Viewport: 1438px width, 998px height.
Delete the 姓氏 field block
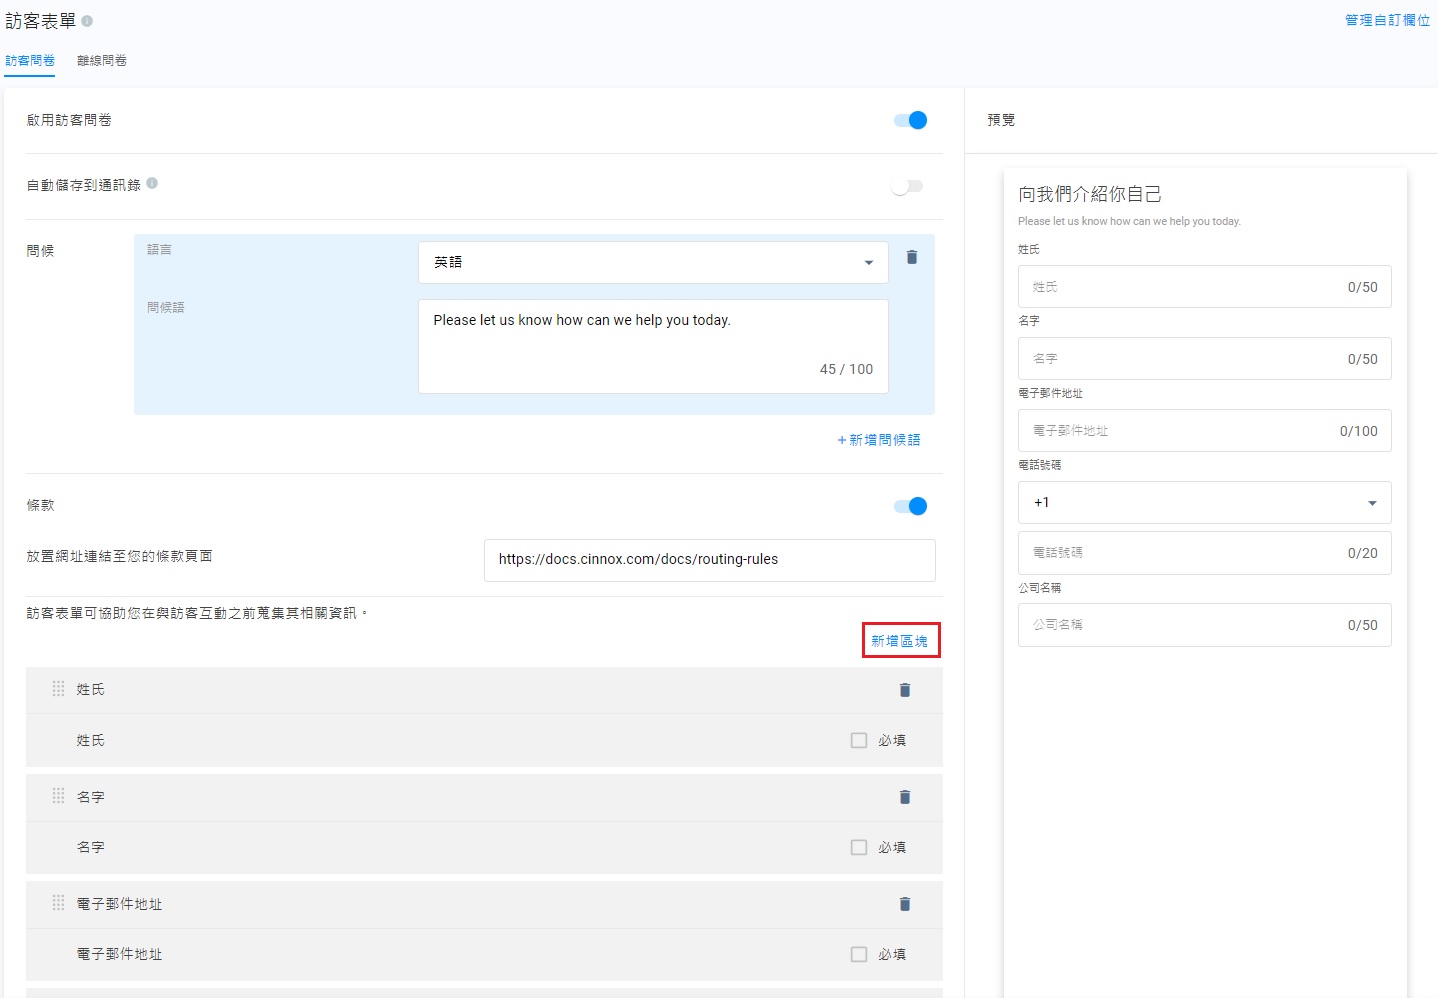(x=904, y=690)
